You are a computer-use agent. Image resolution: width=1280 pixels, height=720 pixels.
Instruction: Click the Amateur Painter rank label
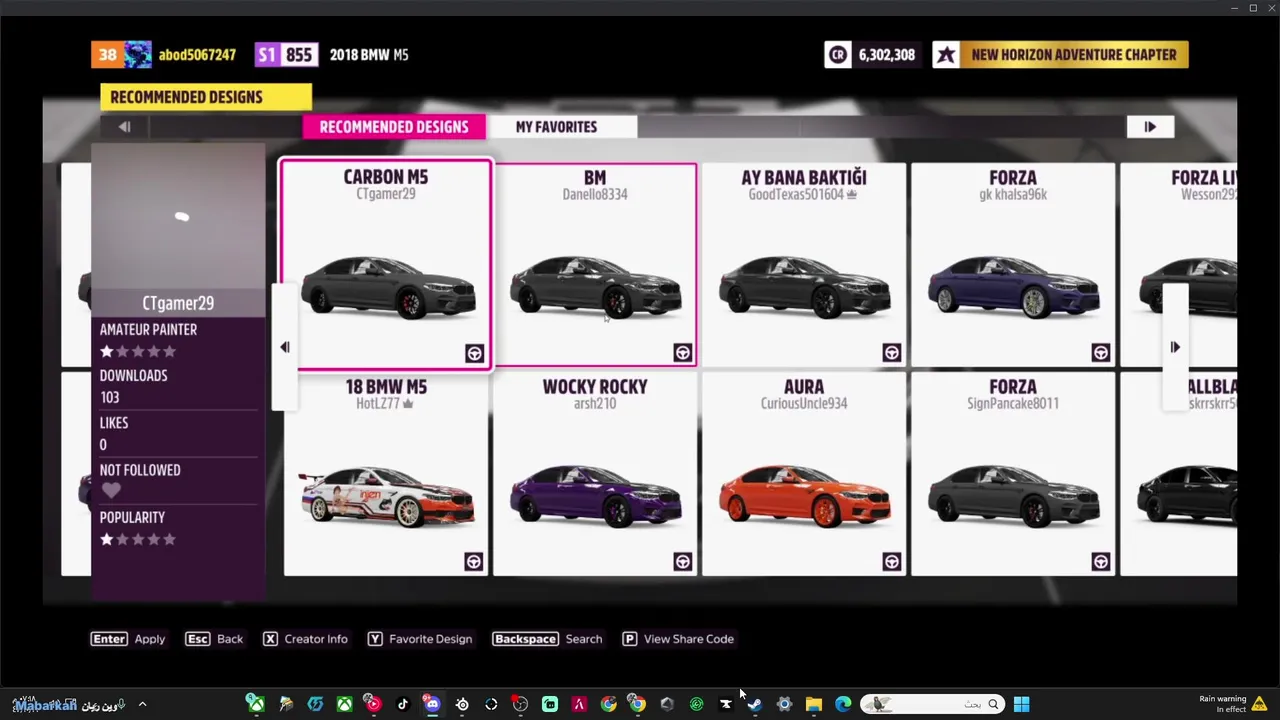pos(148,330)
